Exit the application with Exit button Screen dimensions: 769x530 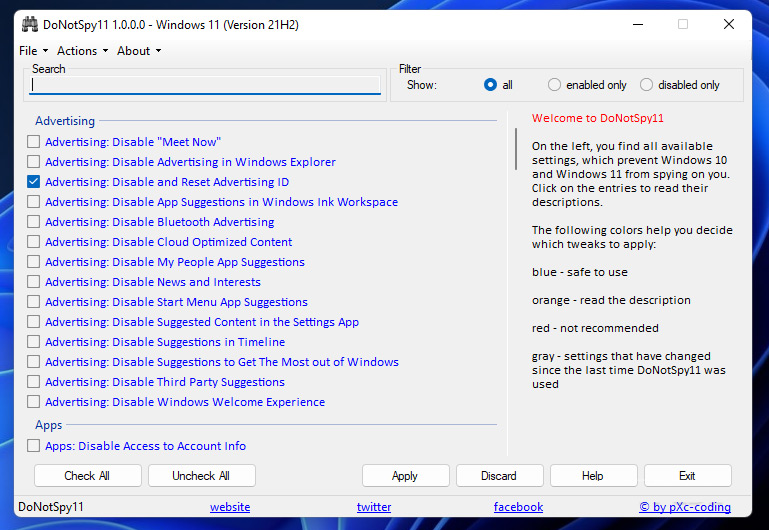[688, 476]
